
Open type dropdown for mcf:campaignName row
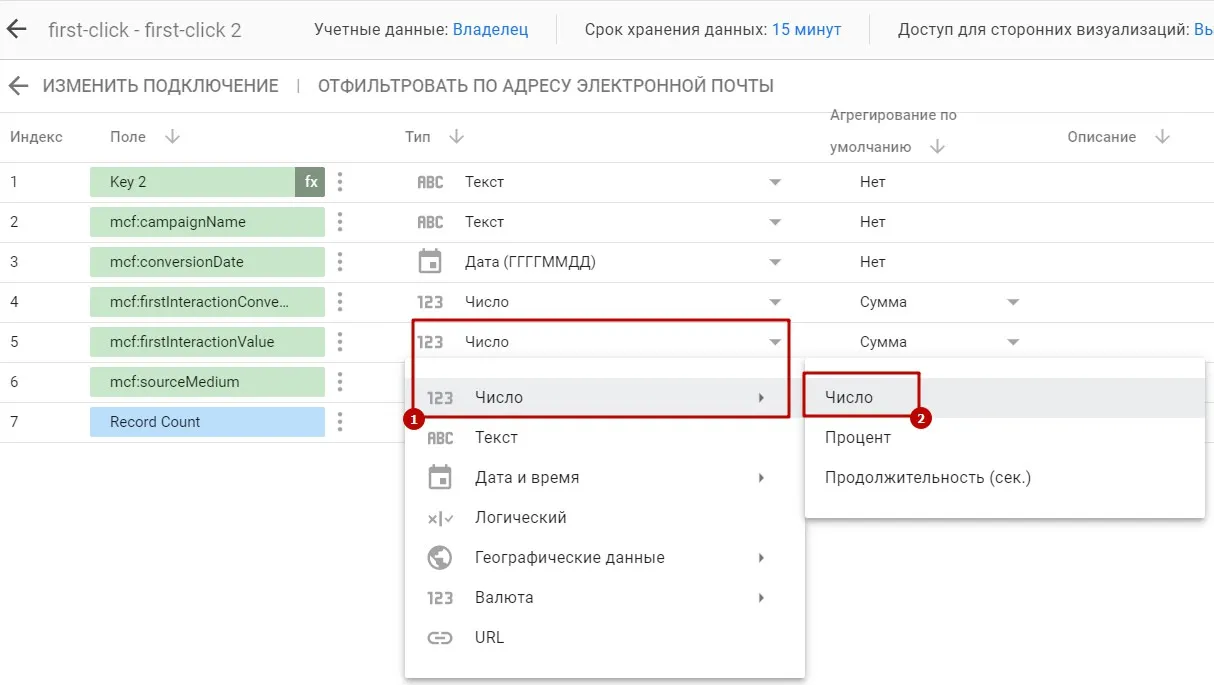(x=775, y=222)
